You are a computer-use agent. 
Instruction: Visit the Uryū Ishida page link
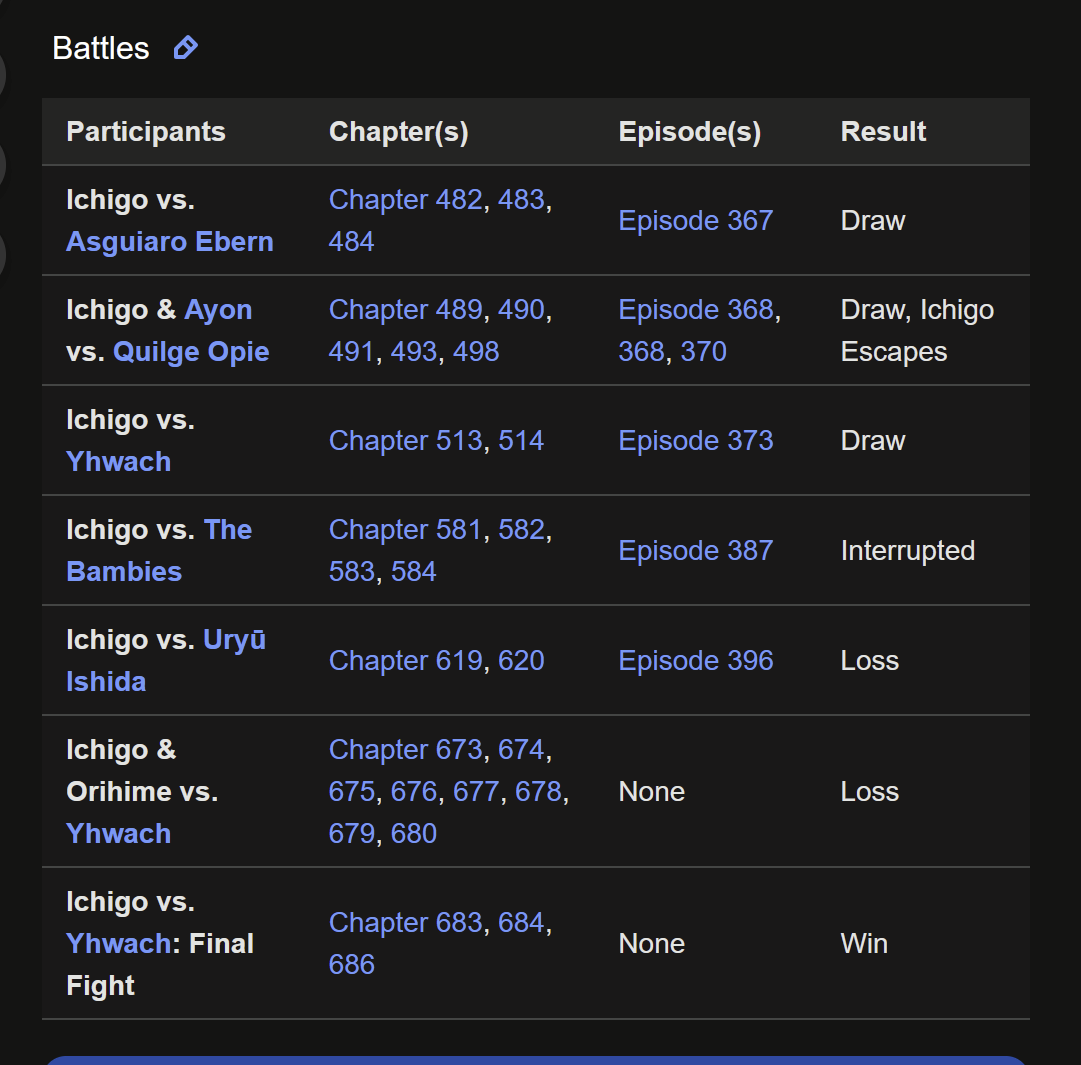tap(166, 661)
